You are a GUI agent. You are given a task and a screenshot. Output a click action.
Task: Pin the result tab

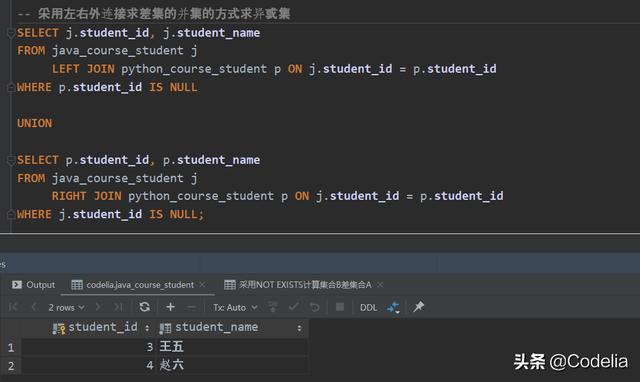pos(418,307)
